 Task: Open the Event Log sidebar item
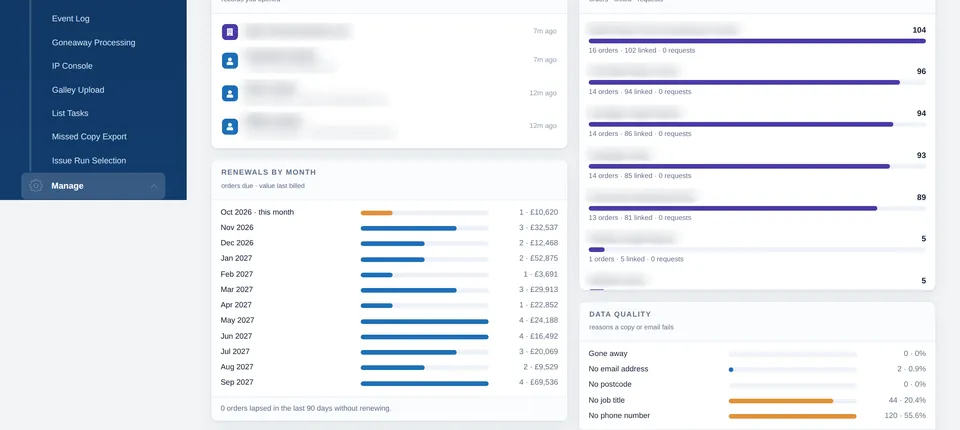pos(70,18)
